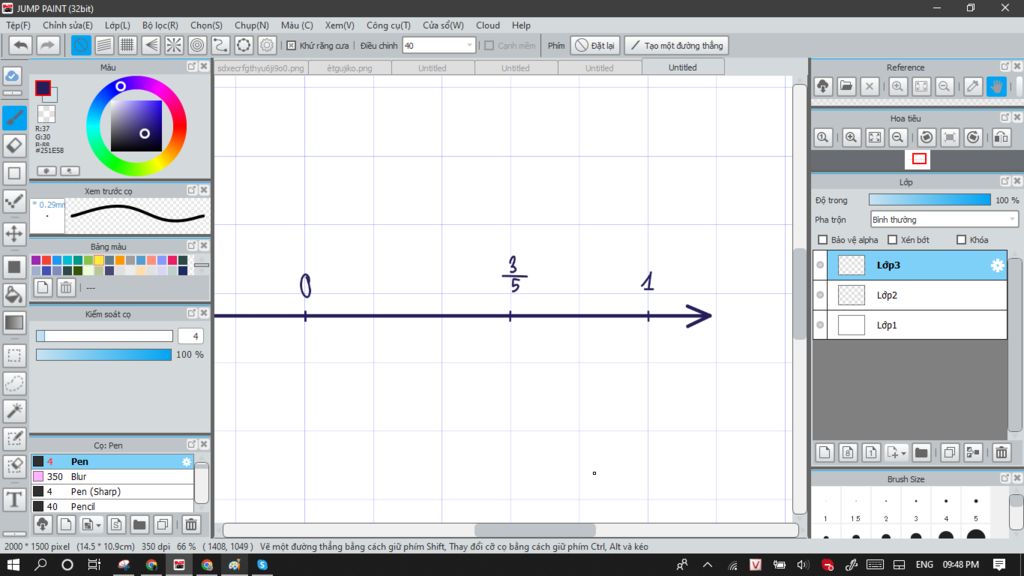Delete the selected brush with trash icon

pos(191,524)
